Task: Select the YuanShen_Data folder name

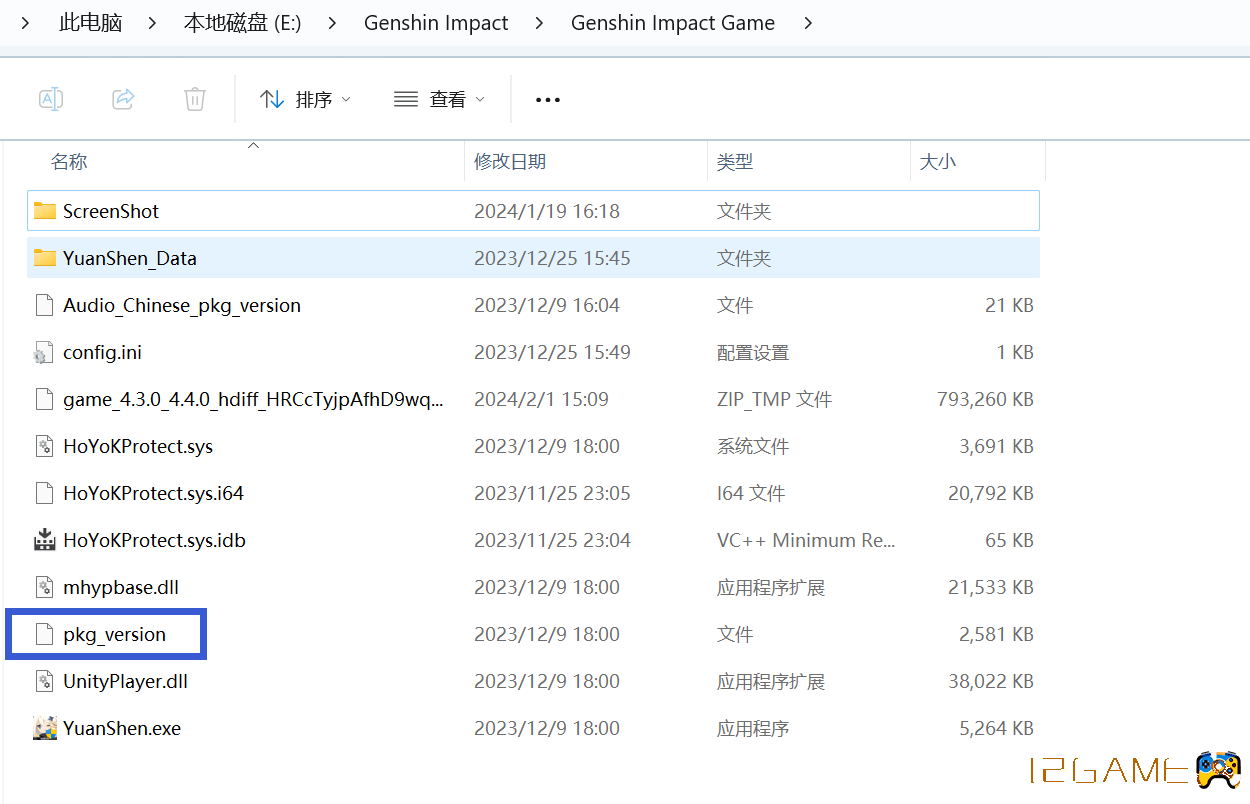Action: click(x=130, y=258)
